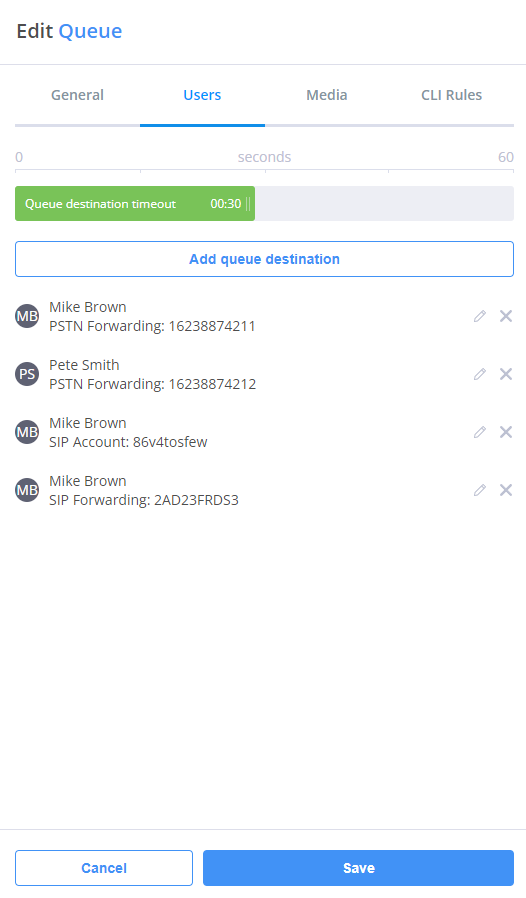Click Add queue destination button
Viewport: 526px width, 898px height.
[x=264, y=259]
